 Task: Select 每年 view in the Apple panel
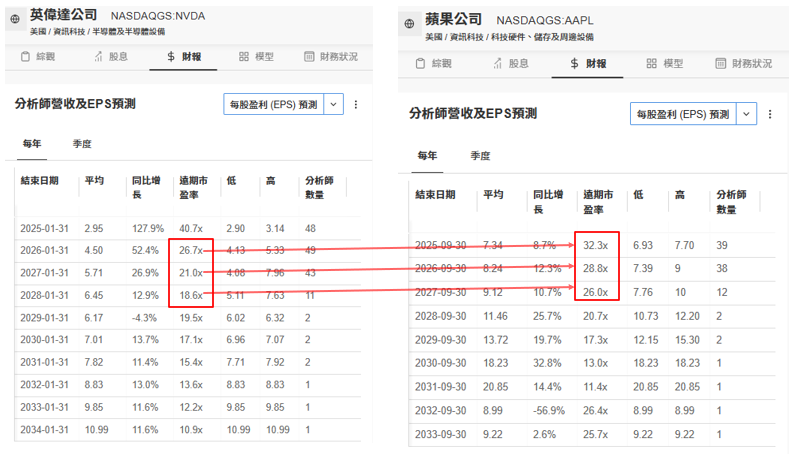click(x=427, y=156)
